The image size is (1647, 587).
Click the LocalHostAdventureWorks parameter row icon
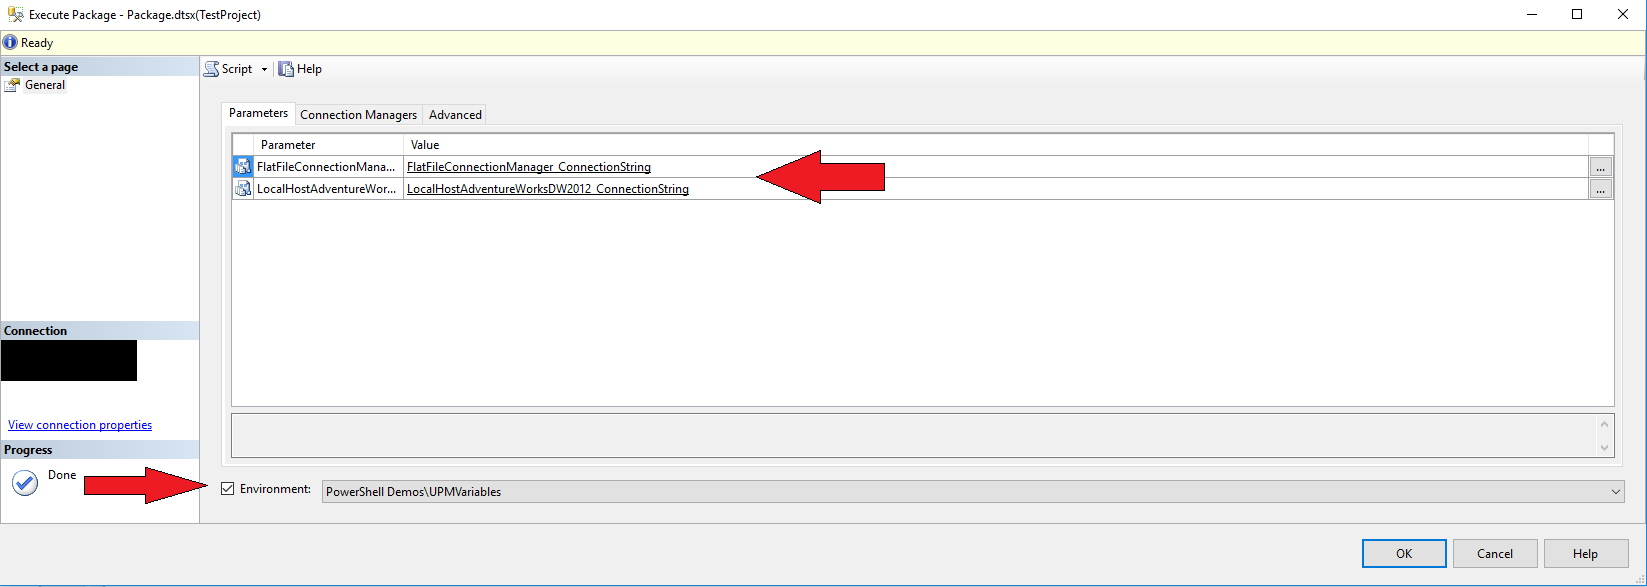[243, 189]
